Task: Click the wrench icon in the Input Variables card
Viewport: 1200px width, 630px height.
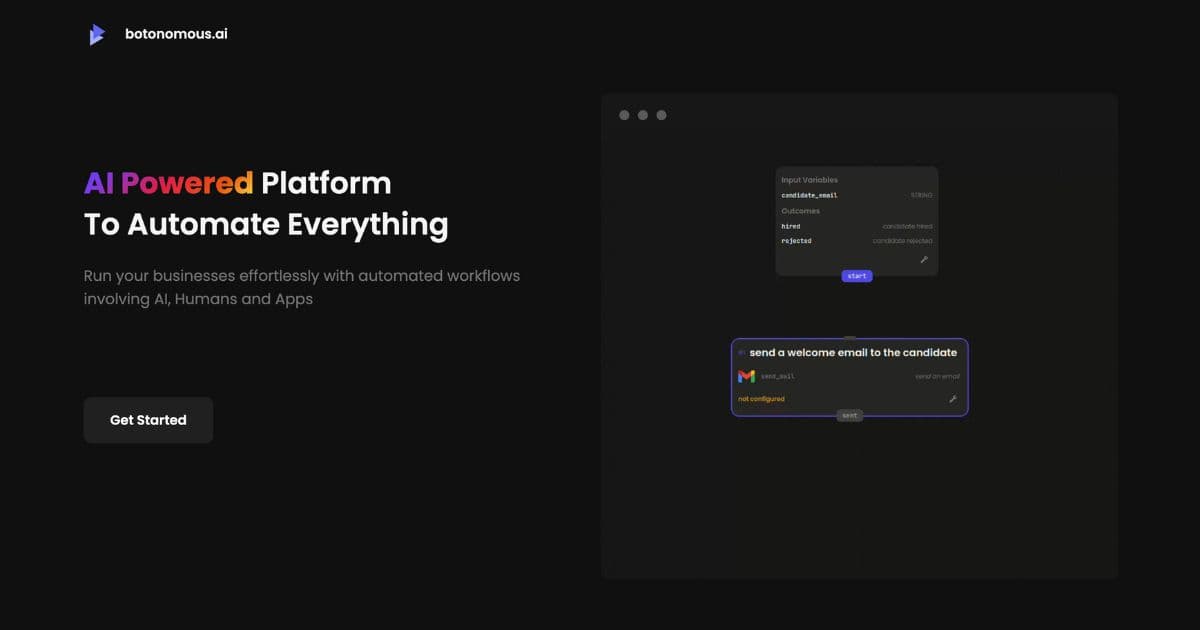Action: 924,259
